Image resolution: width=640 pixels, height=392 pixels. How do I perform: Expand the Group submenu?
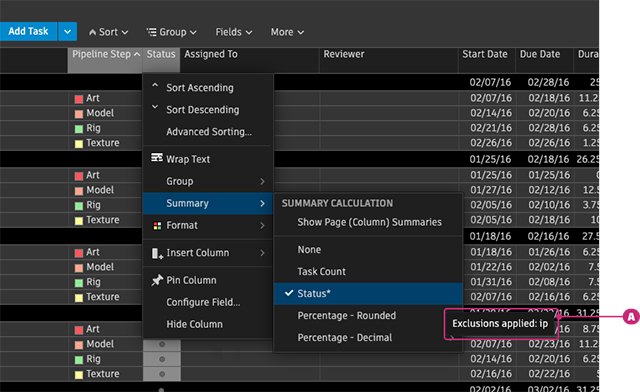click(x=208, y=181)
